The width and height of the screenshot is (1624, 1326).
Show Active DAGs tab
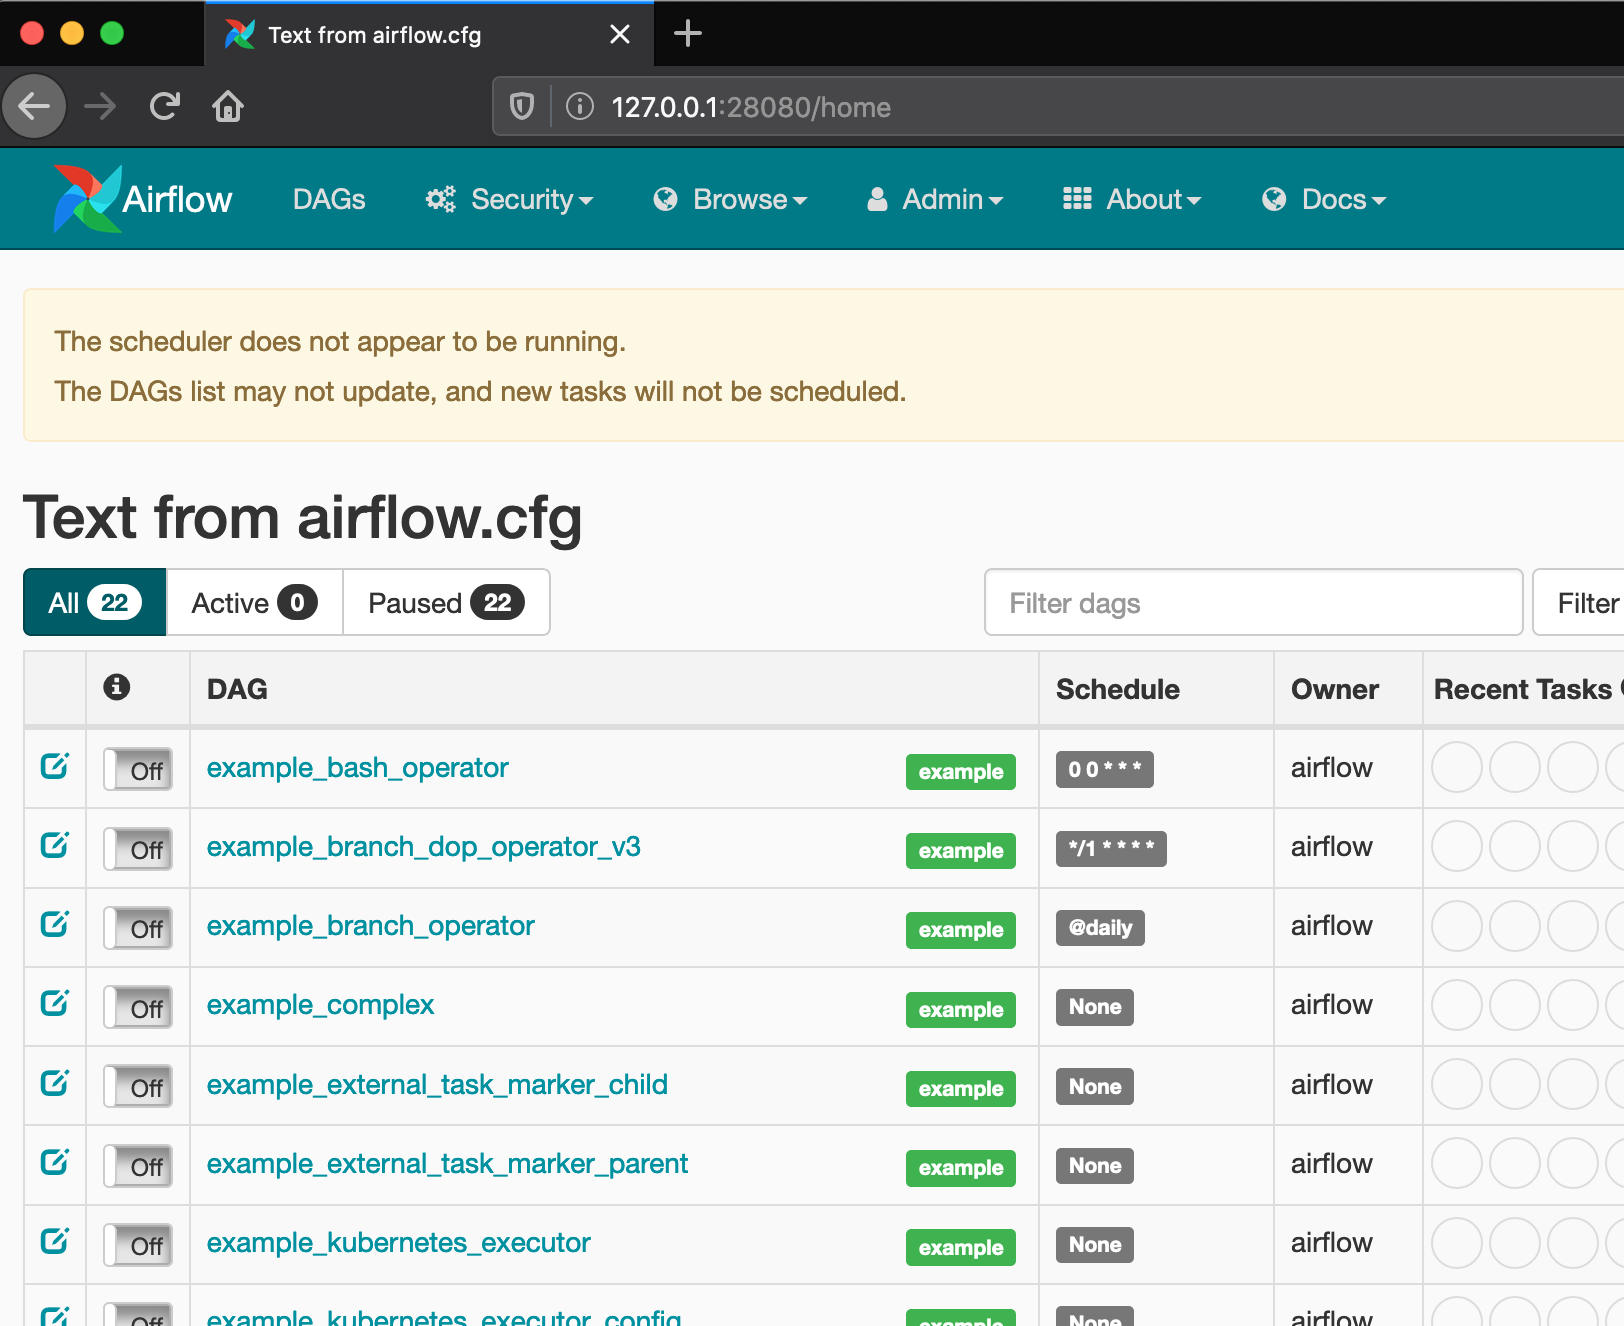254,602
